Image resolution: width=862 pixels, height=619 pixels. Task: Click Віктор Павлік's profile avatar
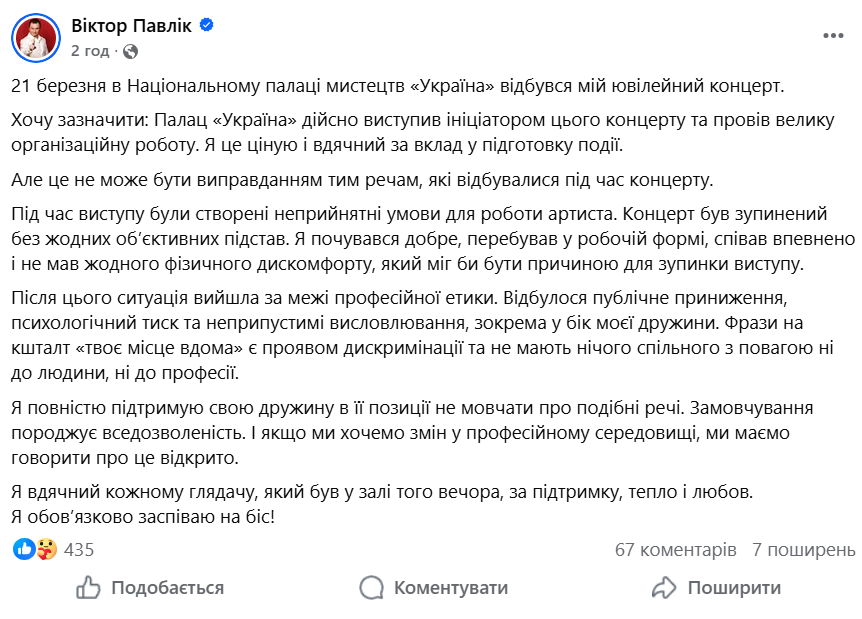click(35, 36)
